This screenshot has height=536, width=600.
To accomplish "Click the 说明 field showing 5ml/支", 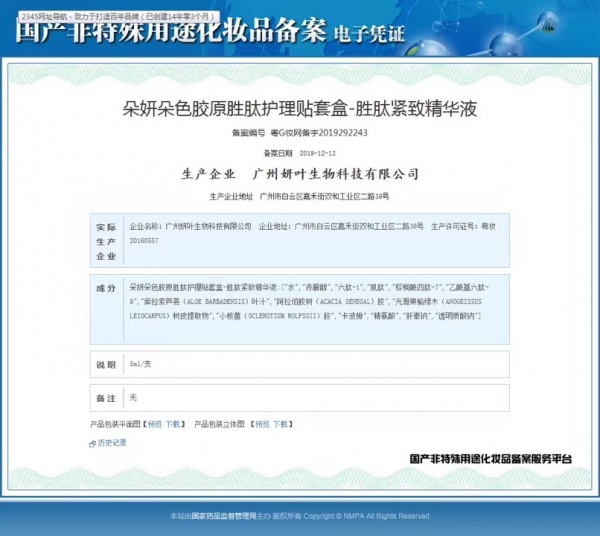I will pos(139,364).
